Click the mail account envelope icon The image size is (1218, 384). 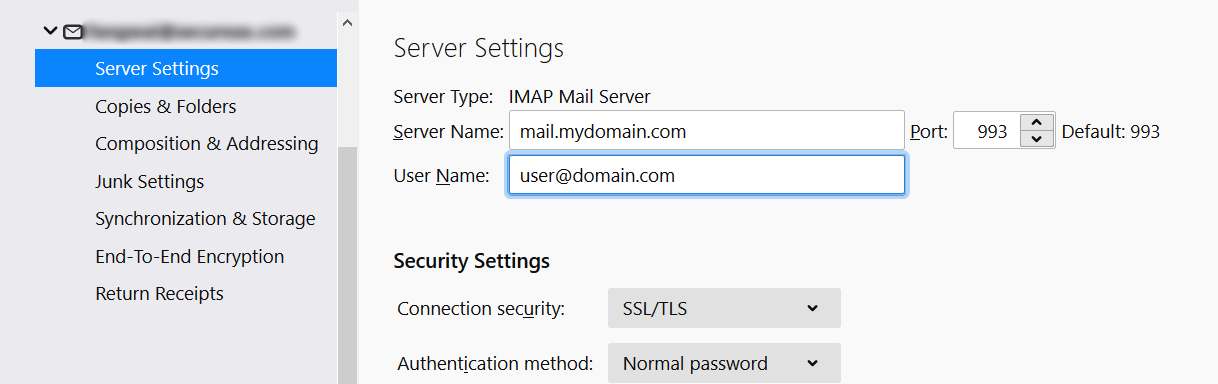pyautogui.click(x=73, y=32)
